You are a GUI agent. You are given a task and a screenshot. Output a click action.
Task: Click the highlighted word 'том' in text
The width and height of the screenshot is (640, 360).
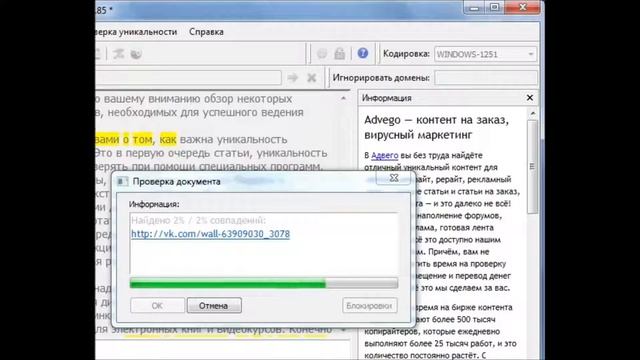(142, 139)
